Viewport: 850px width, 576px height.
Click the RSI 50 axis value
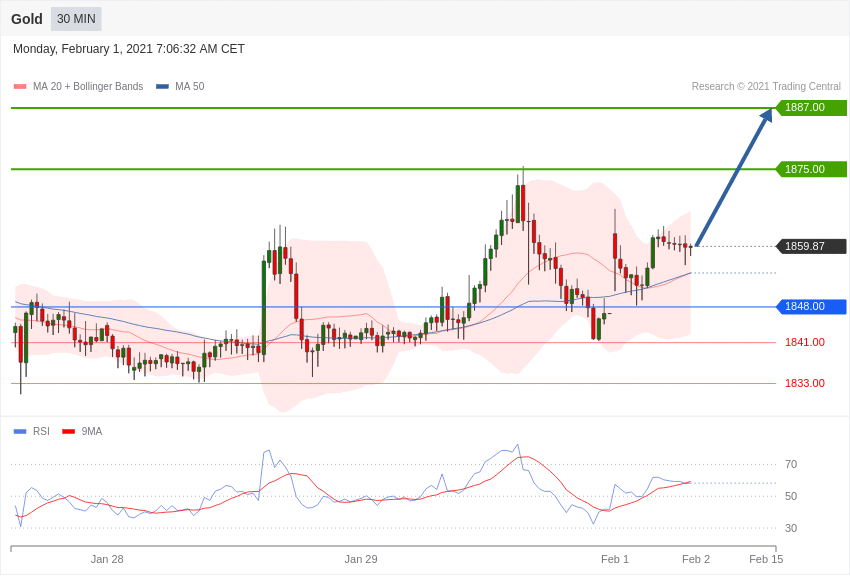point(791,496)
